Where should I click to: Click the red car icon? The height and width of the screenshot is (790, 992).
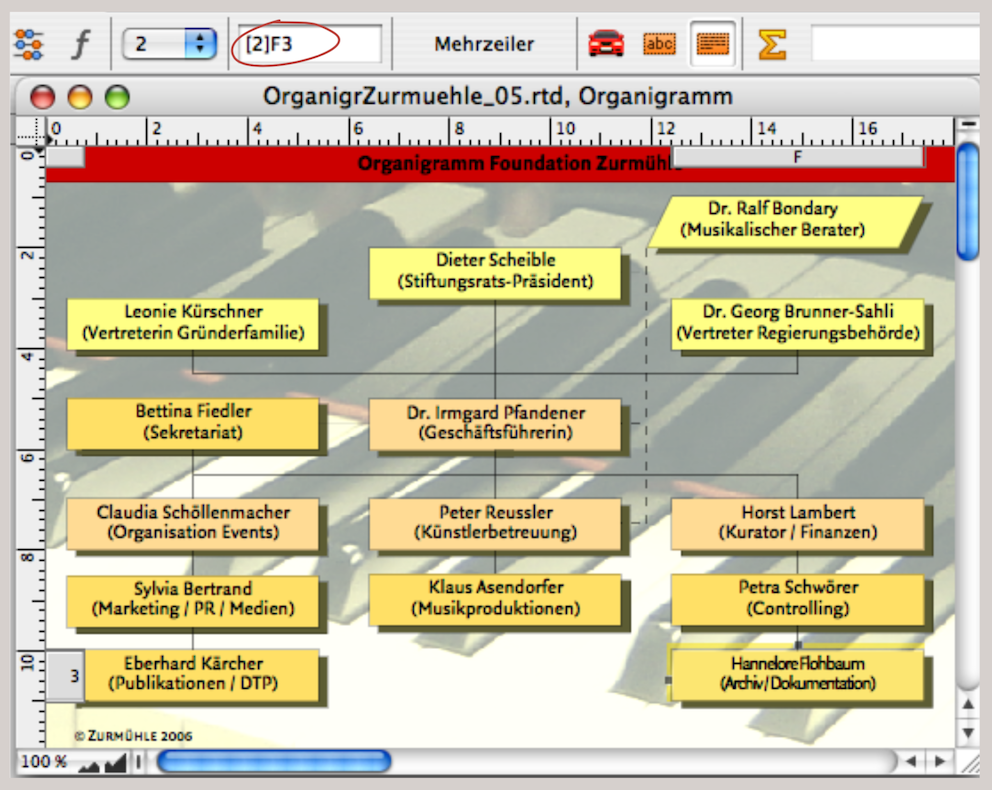(606, 44)
